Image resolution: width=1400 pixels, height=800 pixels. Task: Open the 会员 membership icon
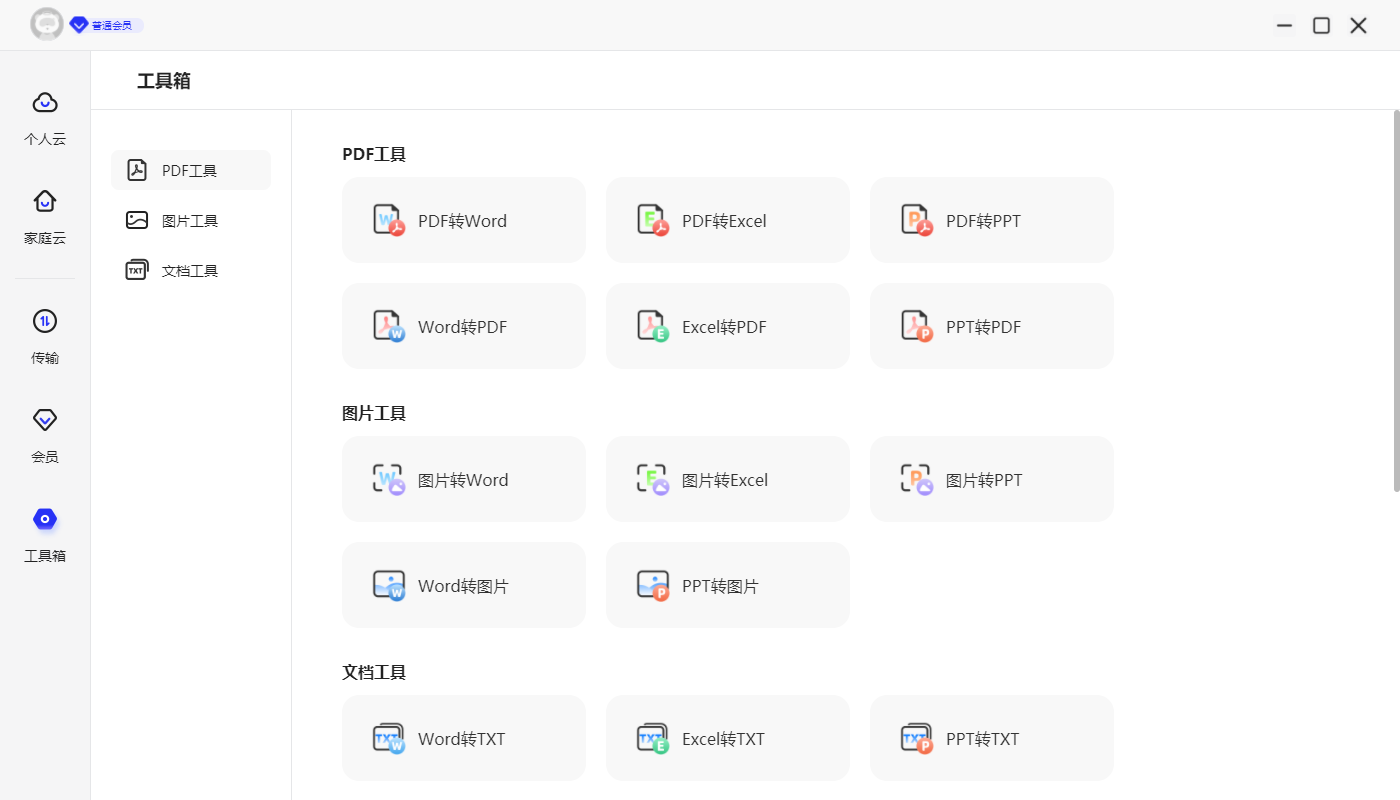coord(44,432)
